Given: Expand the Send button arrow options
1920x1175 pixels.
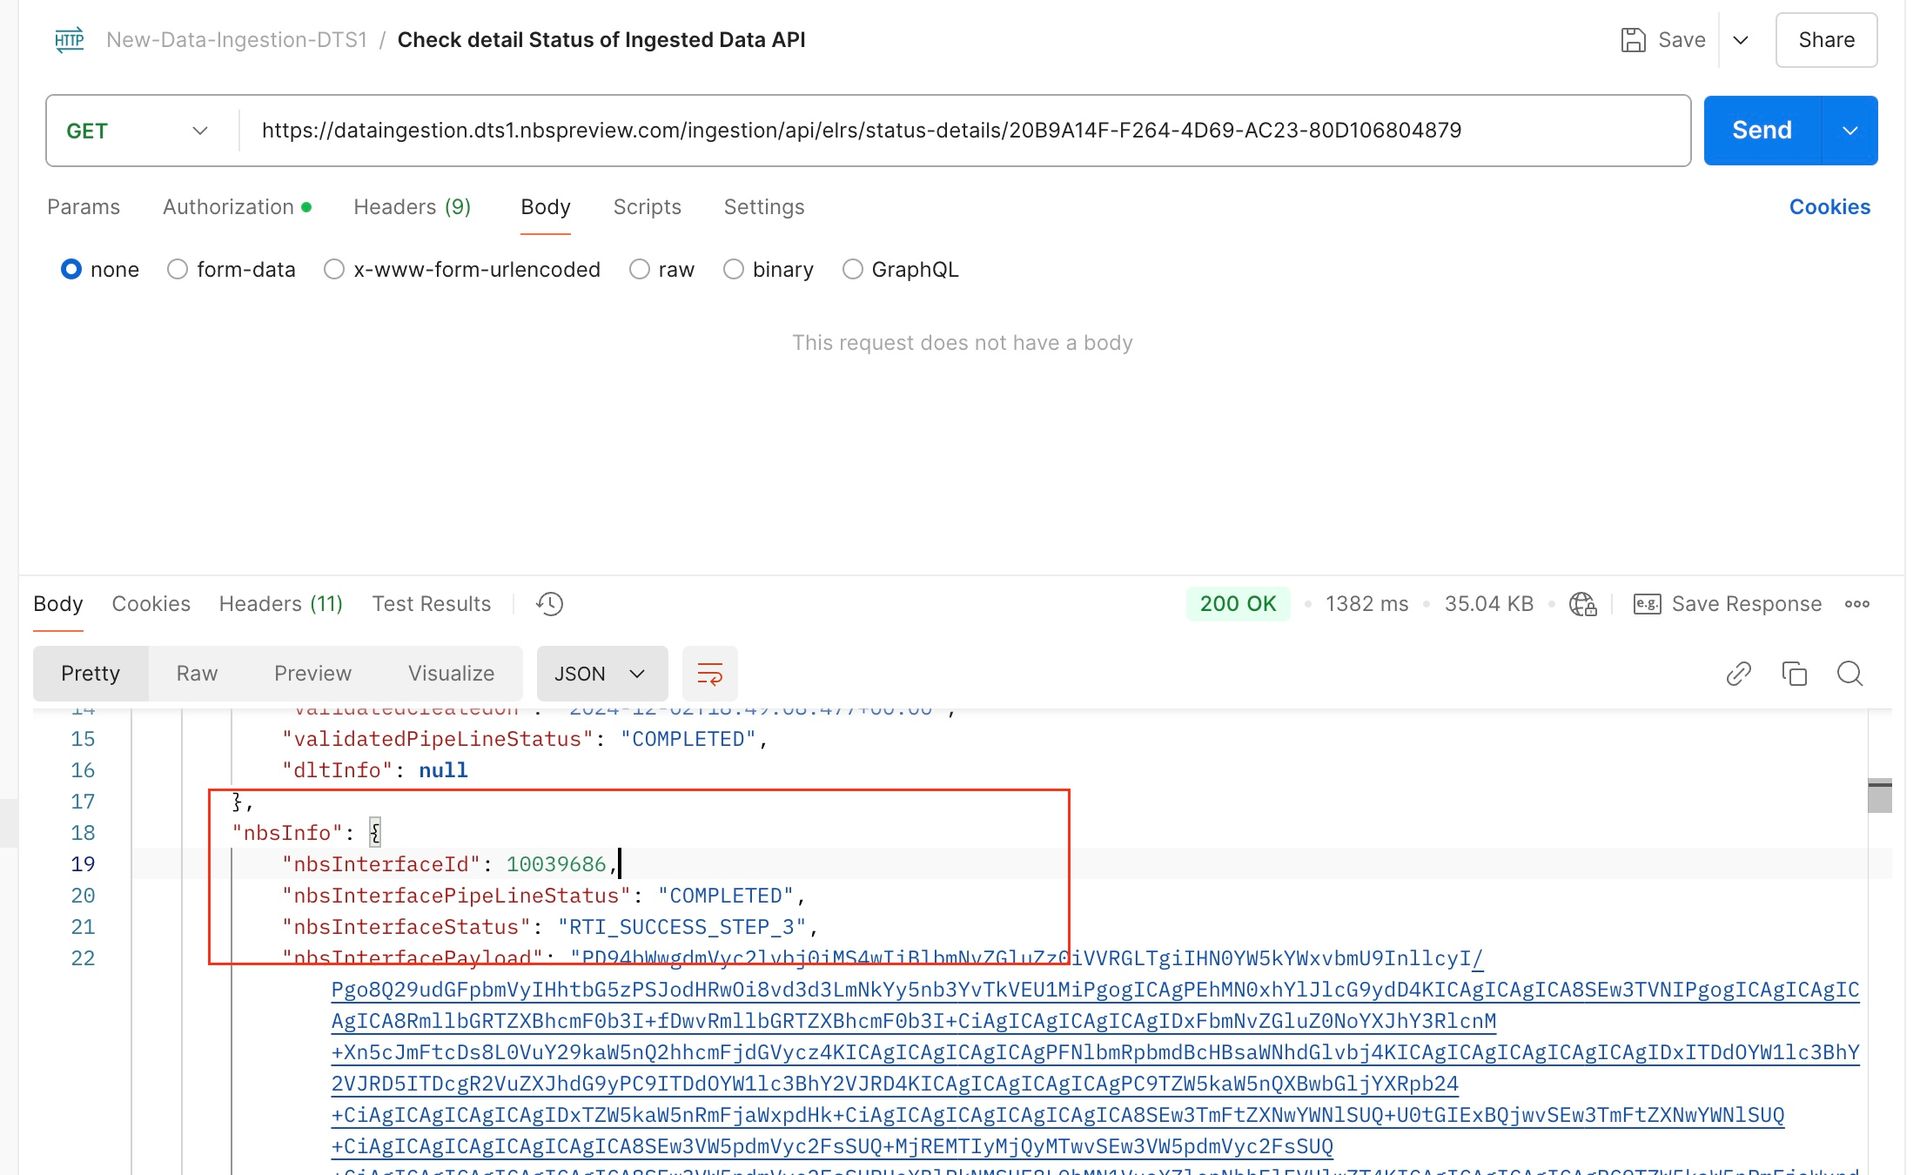Looking at the screenshot, I should (1850, 131).
